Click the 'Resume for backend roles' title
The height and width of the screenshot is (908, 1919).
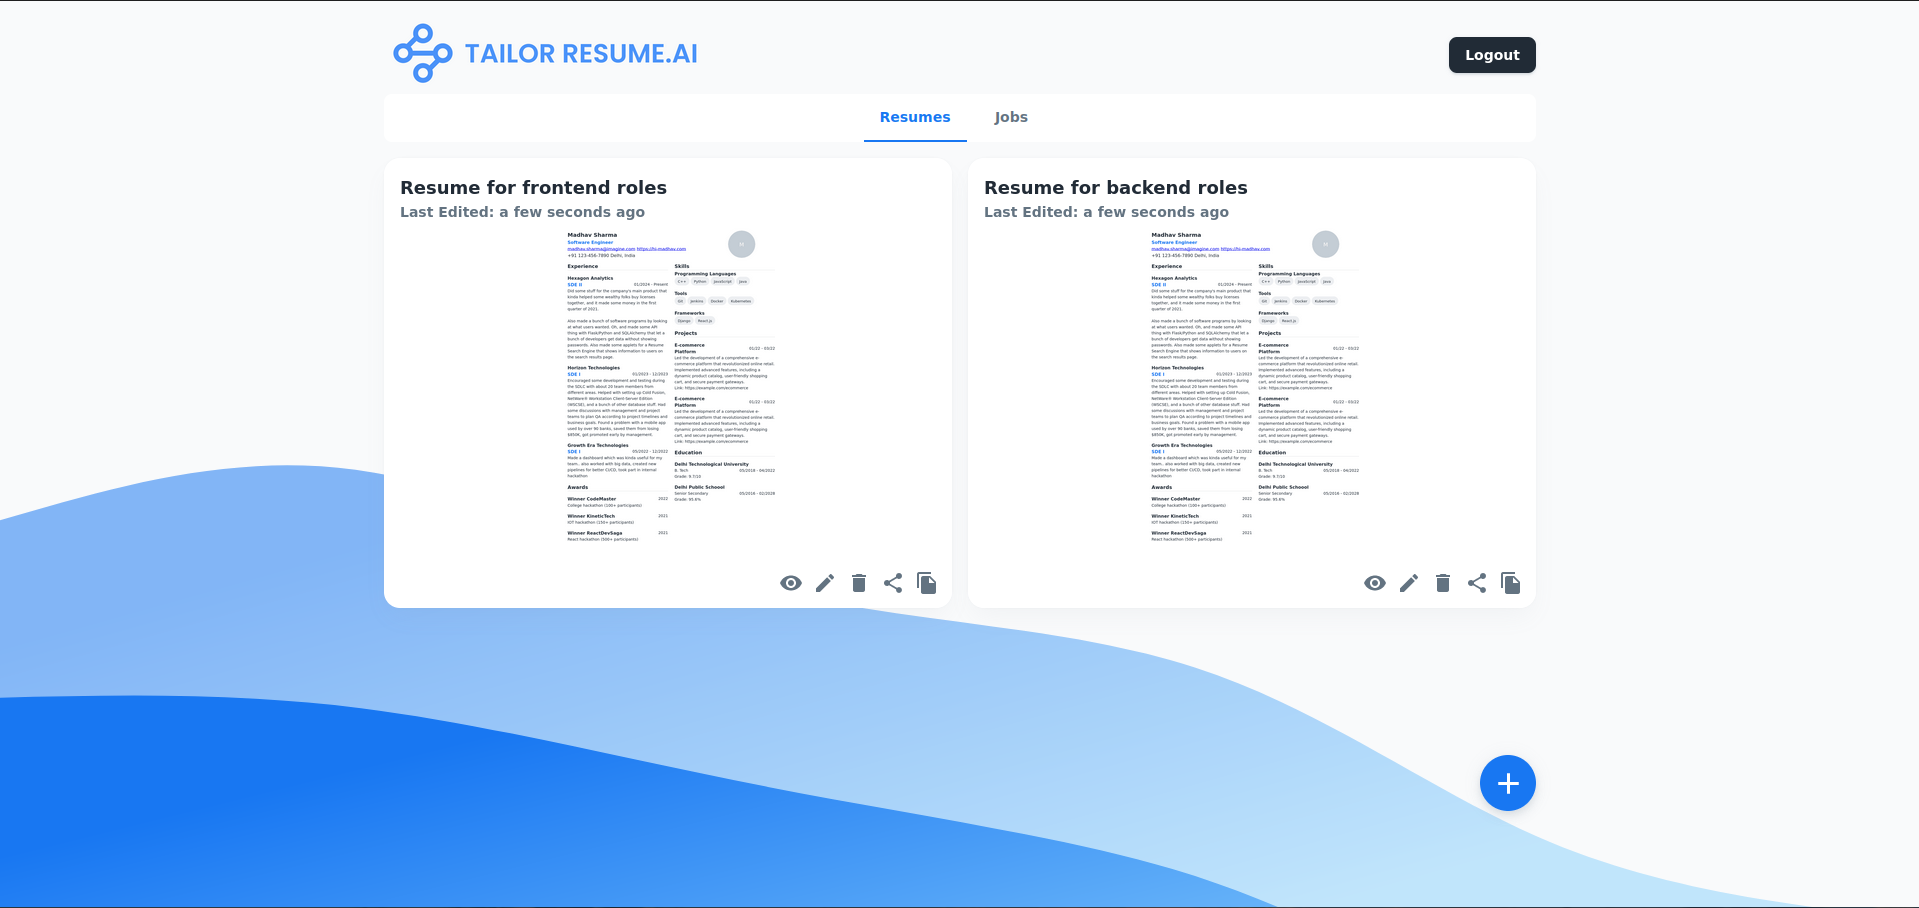(x=1116, y=187)
